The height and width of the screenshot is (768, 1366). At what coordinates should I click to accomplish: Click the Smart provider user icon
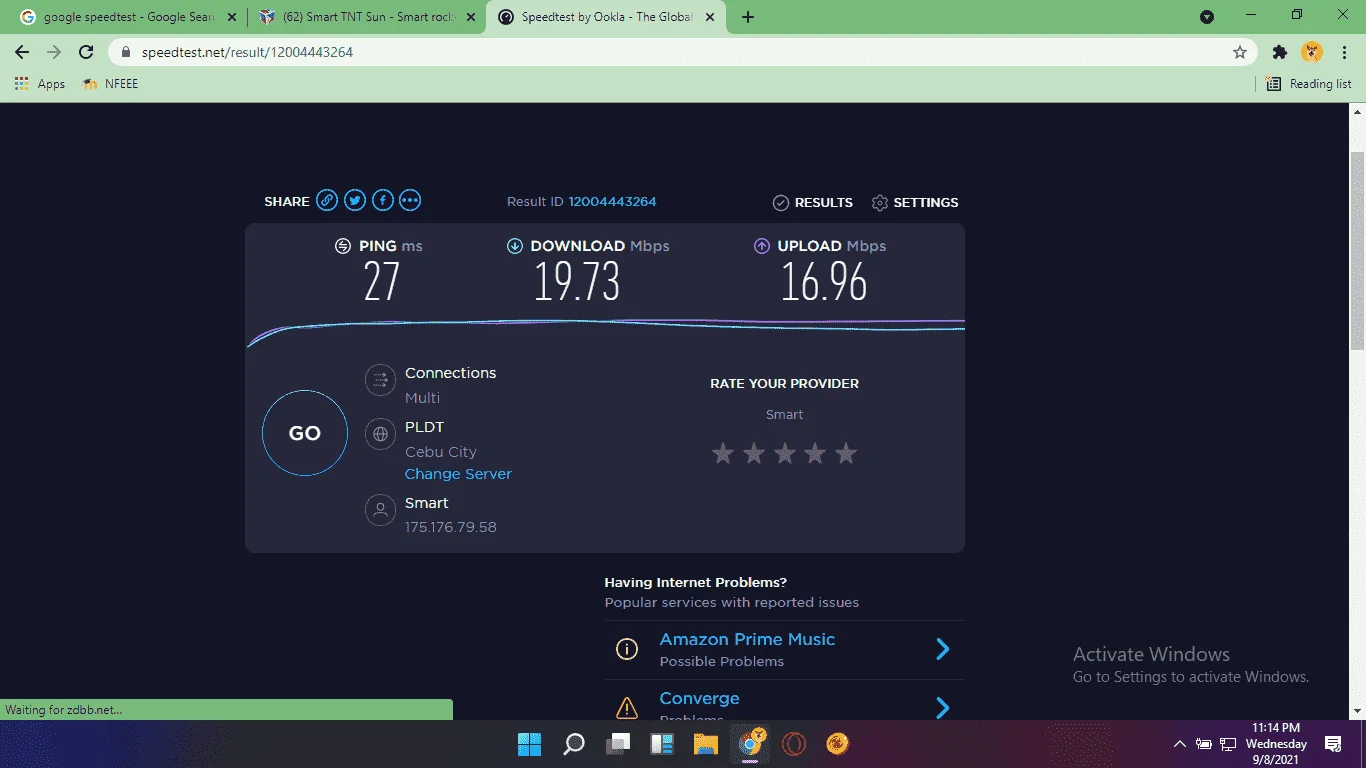380,510
